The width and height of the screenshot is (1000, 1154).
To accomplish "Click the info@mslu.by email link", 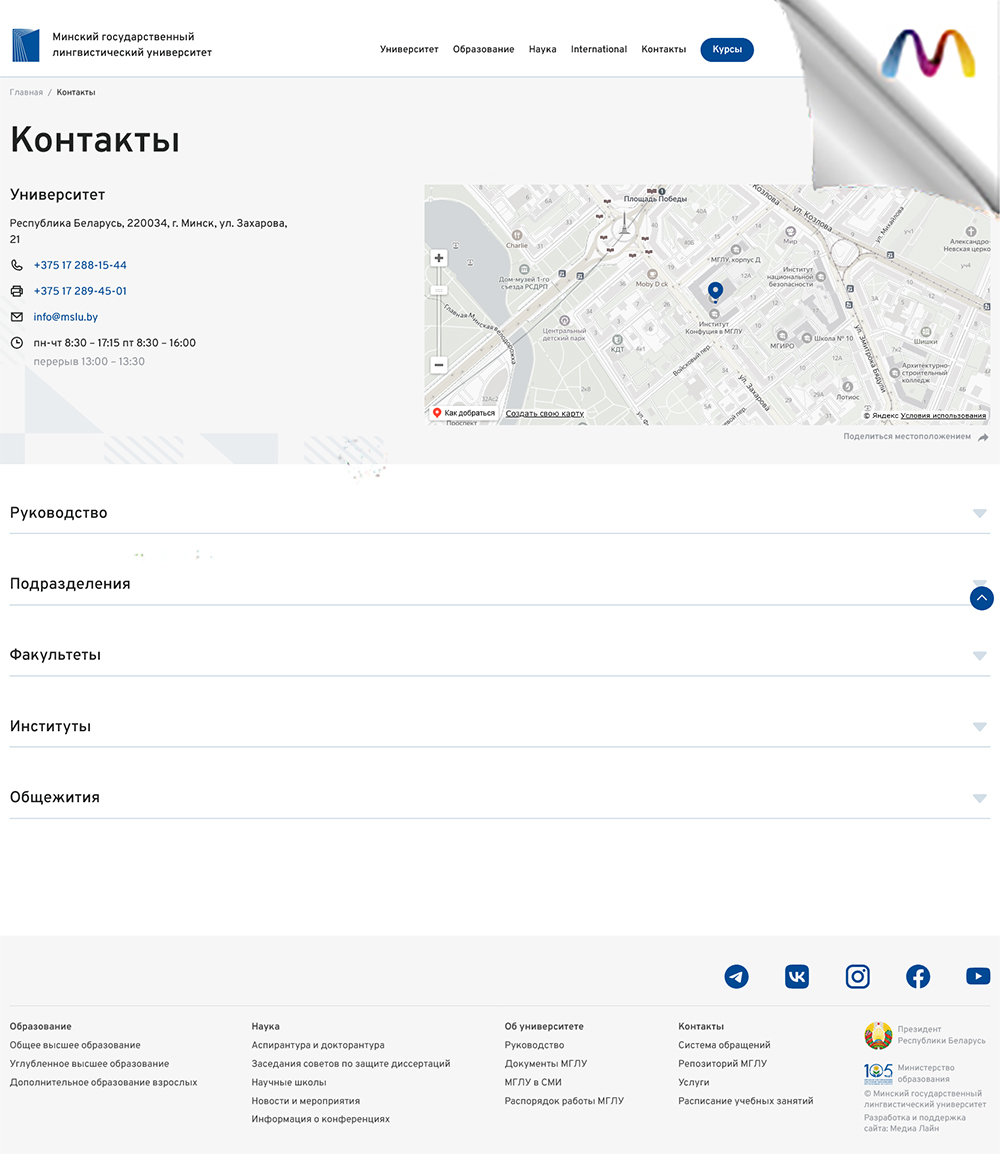I will pyautogui.click(x=65, y=317).
